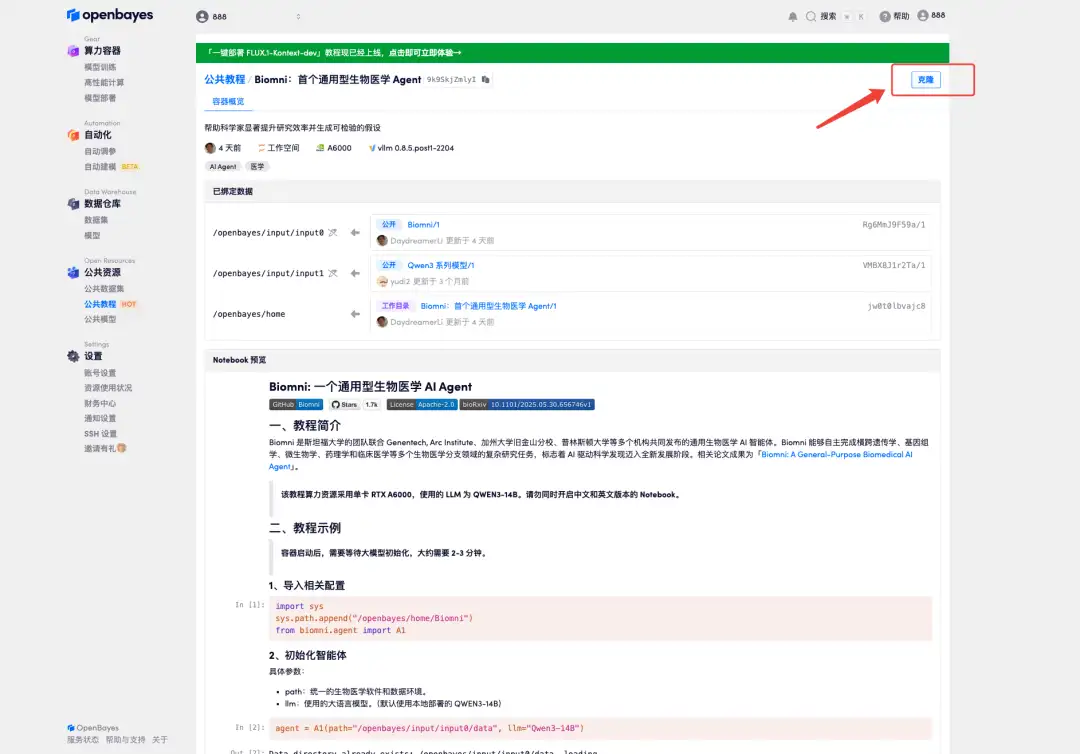The height and width of the screenshot is (754, 1080).
Task: Open the help question-mark icon
Action: point(885,17)
